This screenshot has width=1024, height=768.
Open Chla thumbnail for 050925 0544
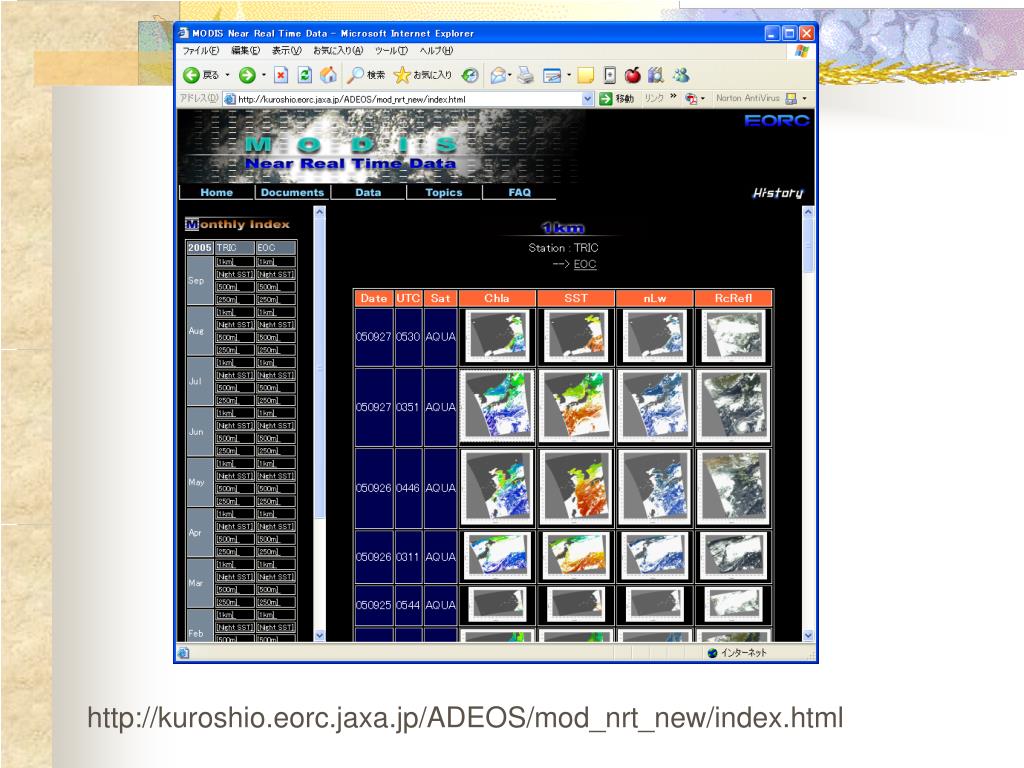[x=497, y=605]
